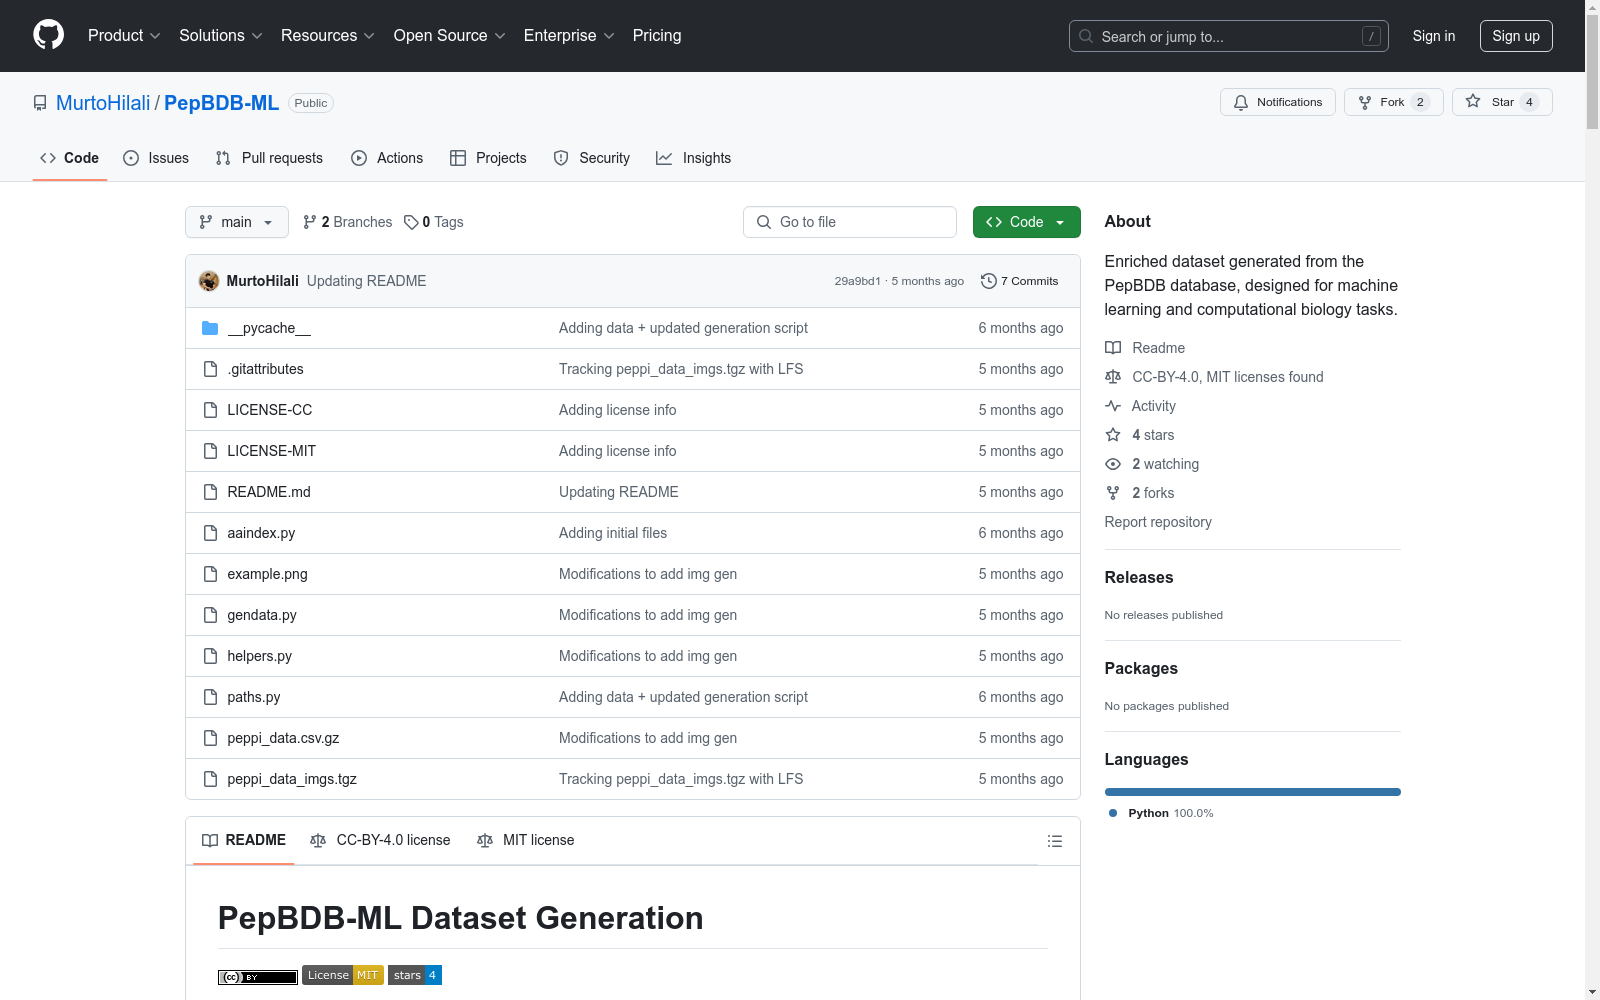Open the Projects tab

pyautogui.click(x=488, y=158)
